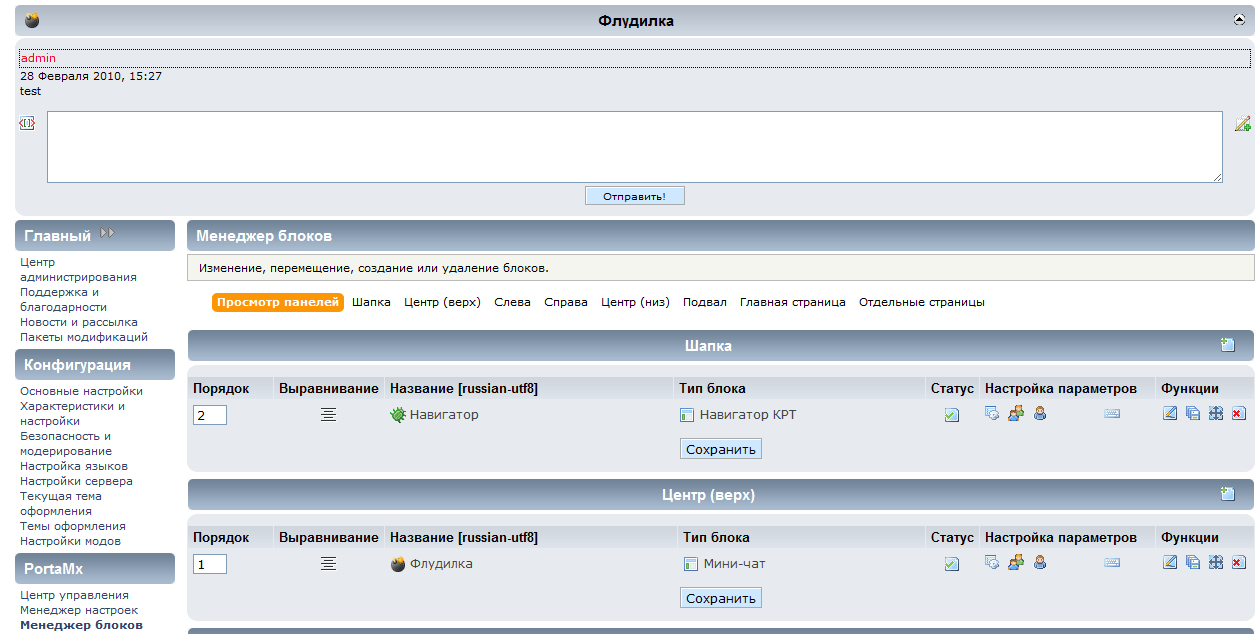Collapse the Главный sidebar menu arrows
Viewport: 1259px width, 634px height.
pyautogui.click(x=107, y=234)
